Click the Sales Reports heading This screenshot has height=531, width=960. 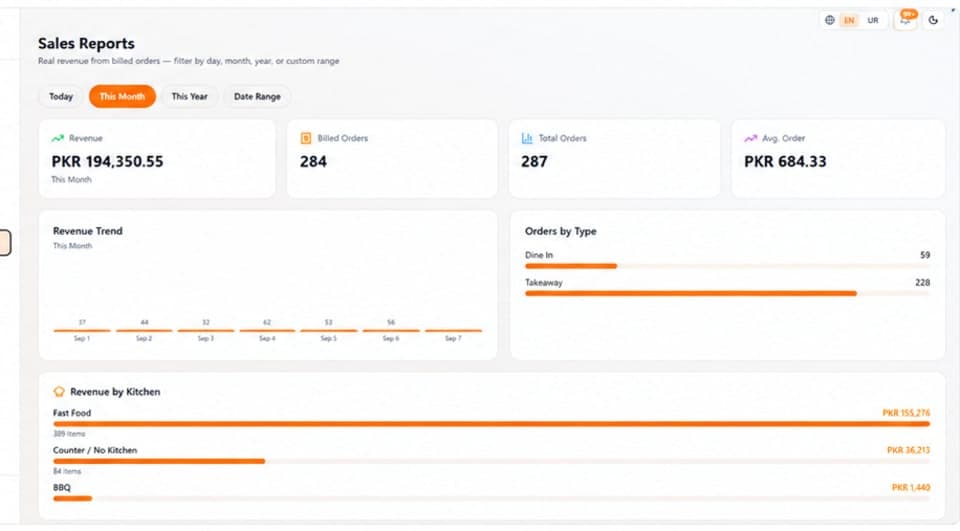click(86, 43)
